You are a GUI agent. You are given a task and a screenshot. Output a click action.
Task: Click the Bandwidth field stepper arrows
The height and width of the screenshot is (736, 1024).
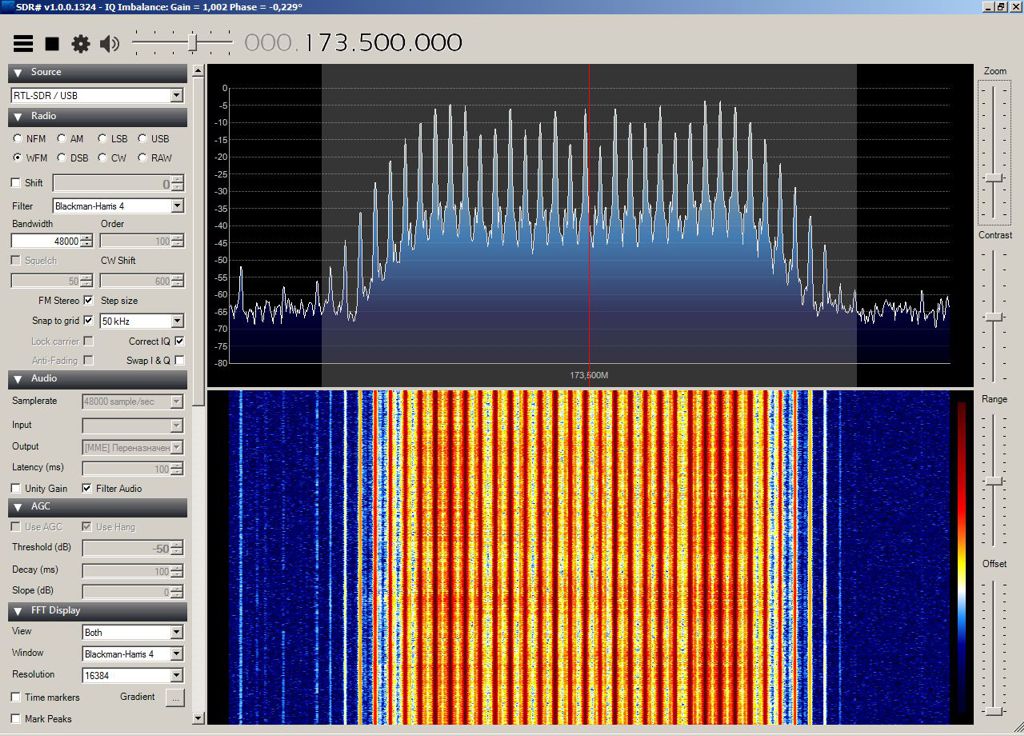tap(87, 241)
